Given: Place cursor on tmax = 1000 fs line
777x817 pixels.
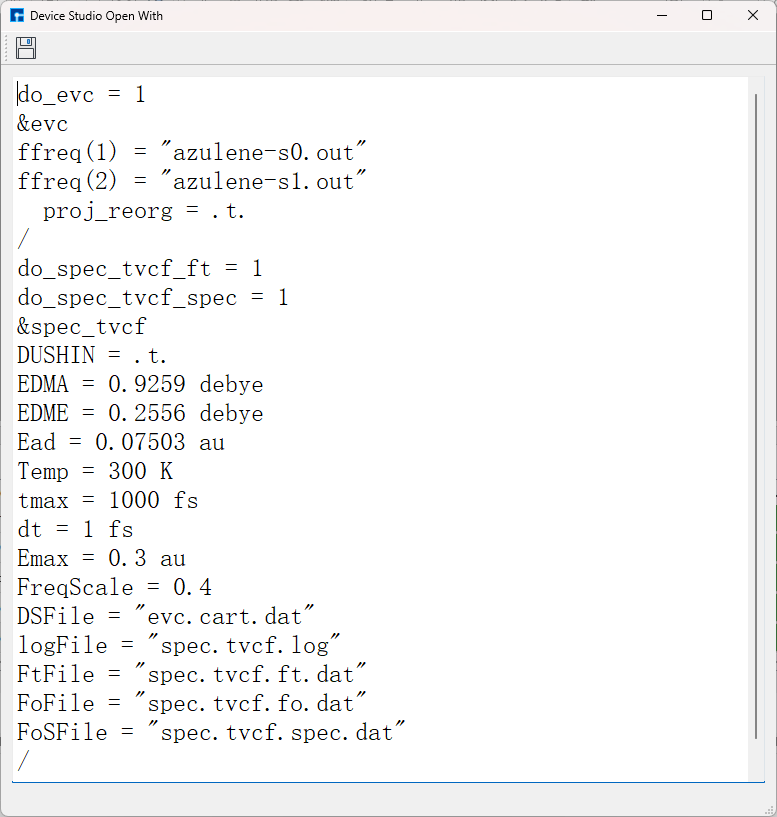Looking at the screenshot, I should [x=107, y=501].
